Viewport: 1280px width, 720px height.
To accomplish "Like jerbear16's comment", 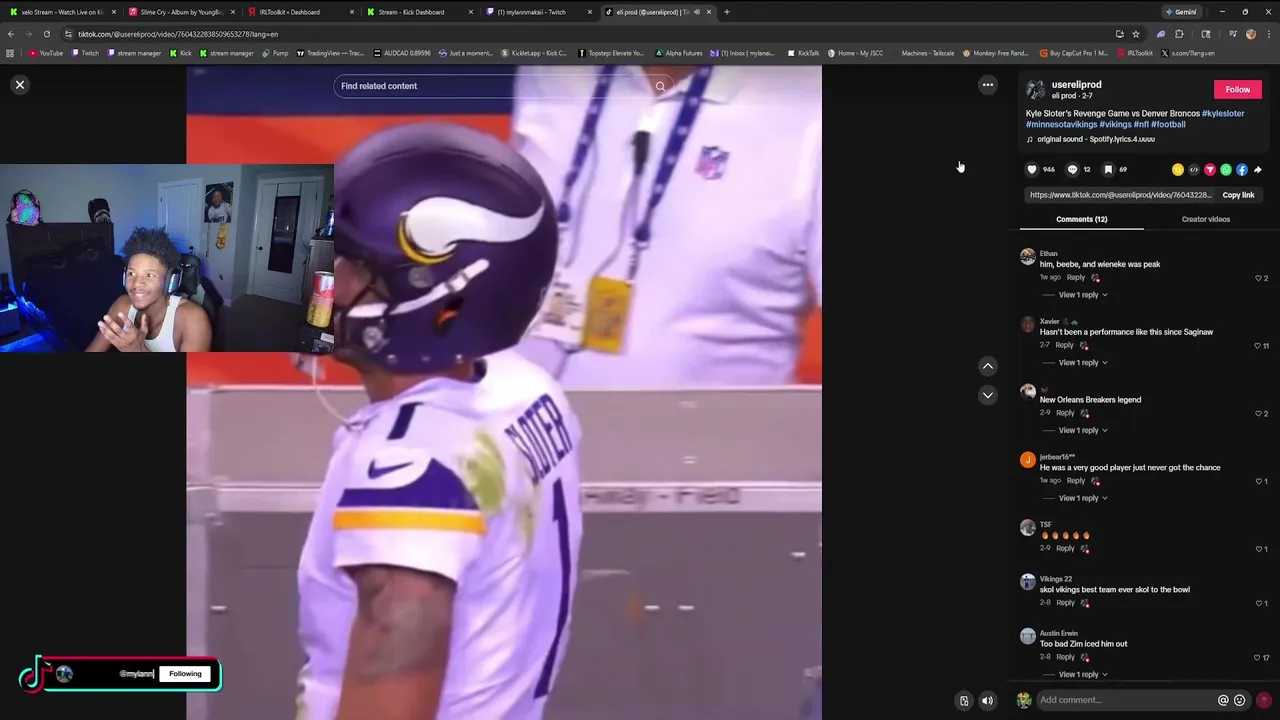I will 1258,481.
